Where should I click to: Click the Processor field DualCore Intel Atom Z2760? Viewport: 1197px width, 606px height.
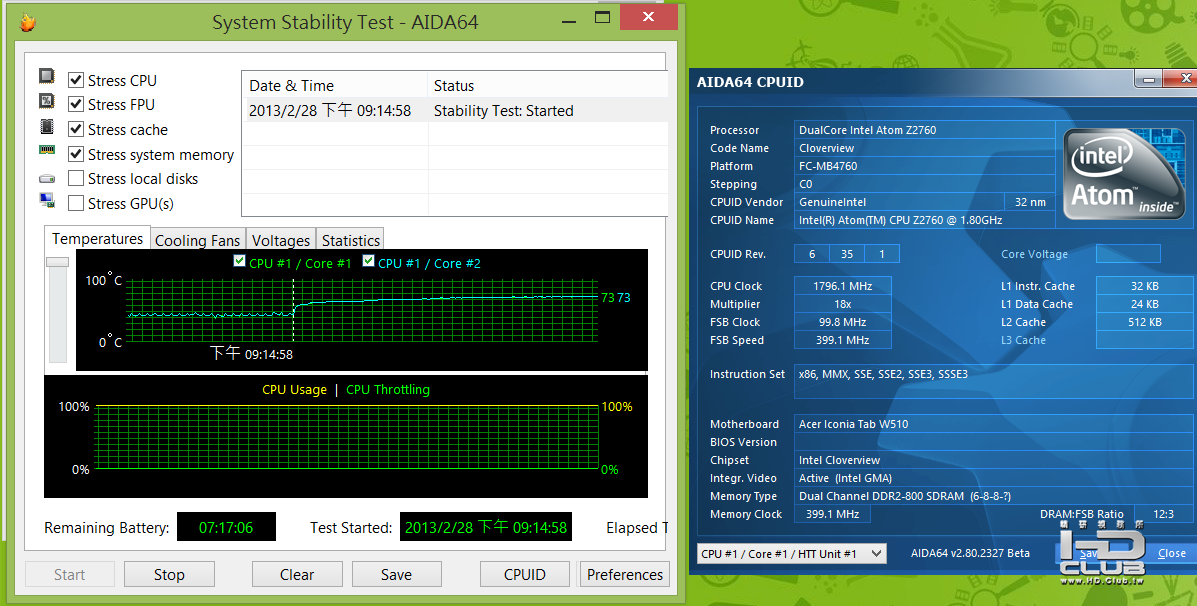pyautogui.click(x=924, y=130)
